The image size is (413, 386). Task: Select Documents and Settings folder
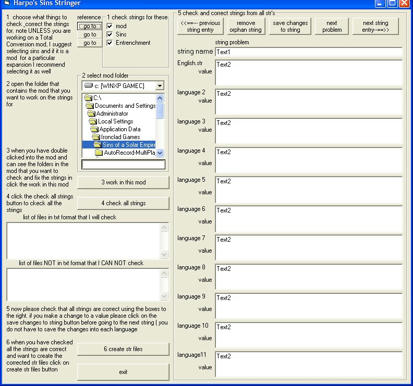pyautogui.click(x=121, y=106)
